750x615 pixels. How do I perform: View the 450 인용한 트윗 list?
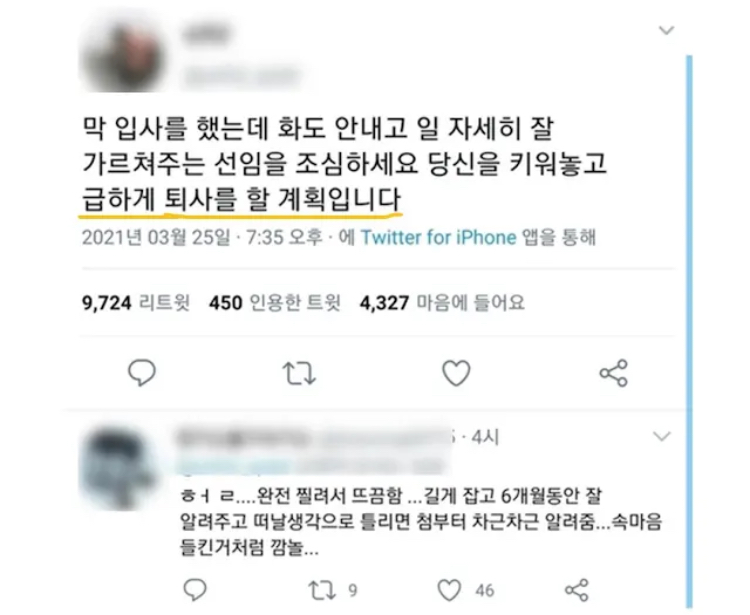[x=275, y=303]
